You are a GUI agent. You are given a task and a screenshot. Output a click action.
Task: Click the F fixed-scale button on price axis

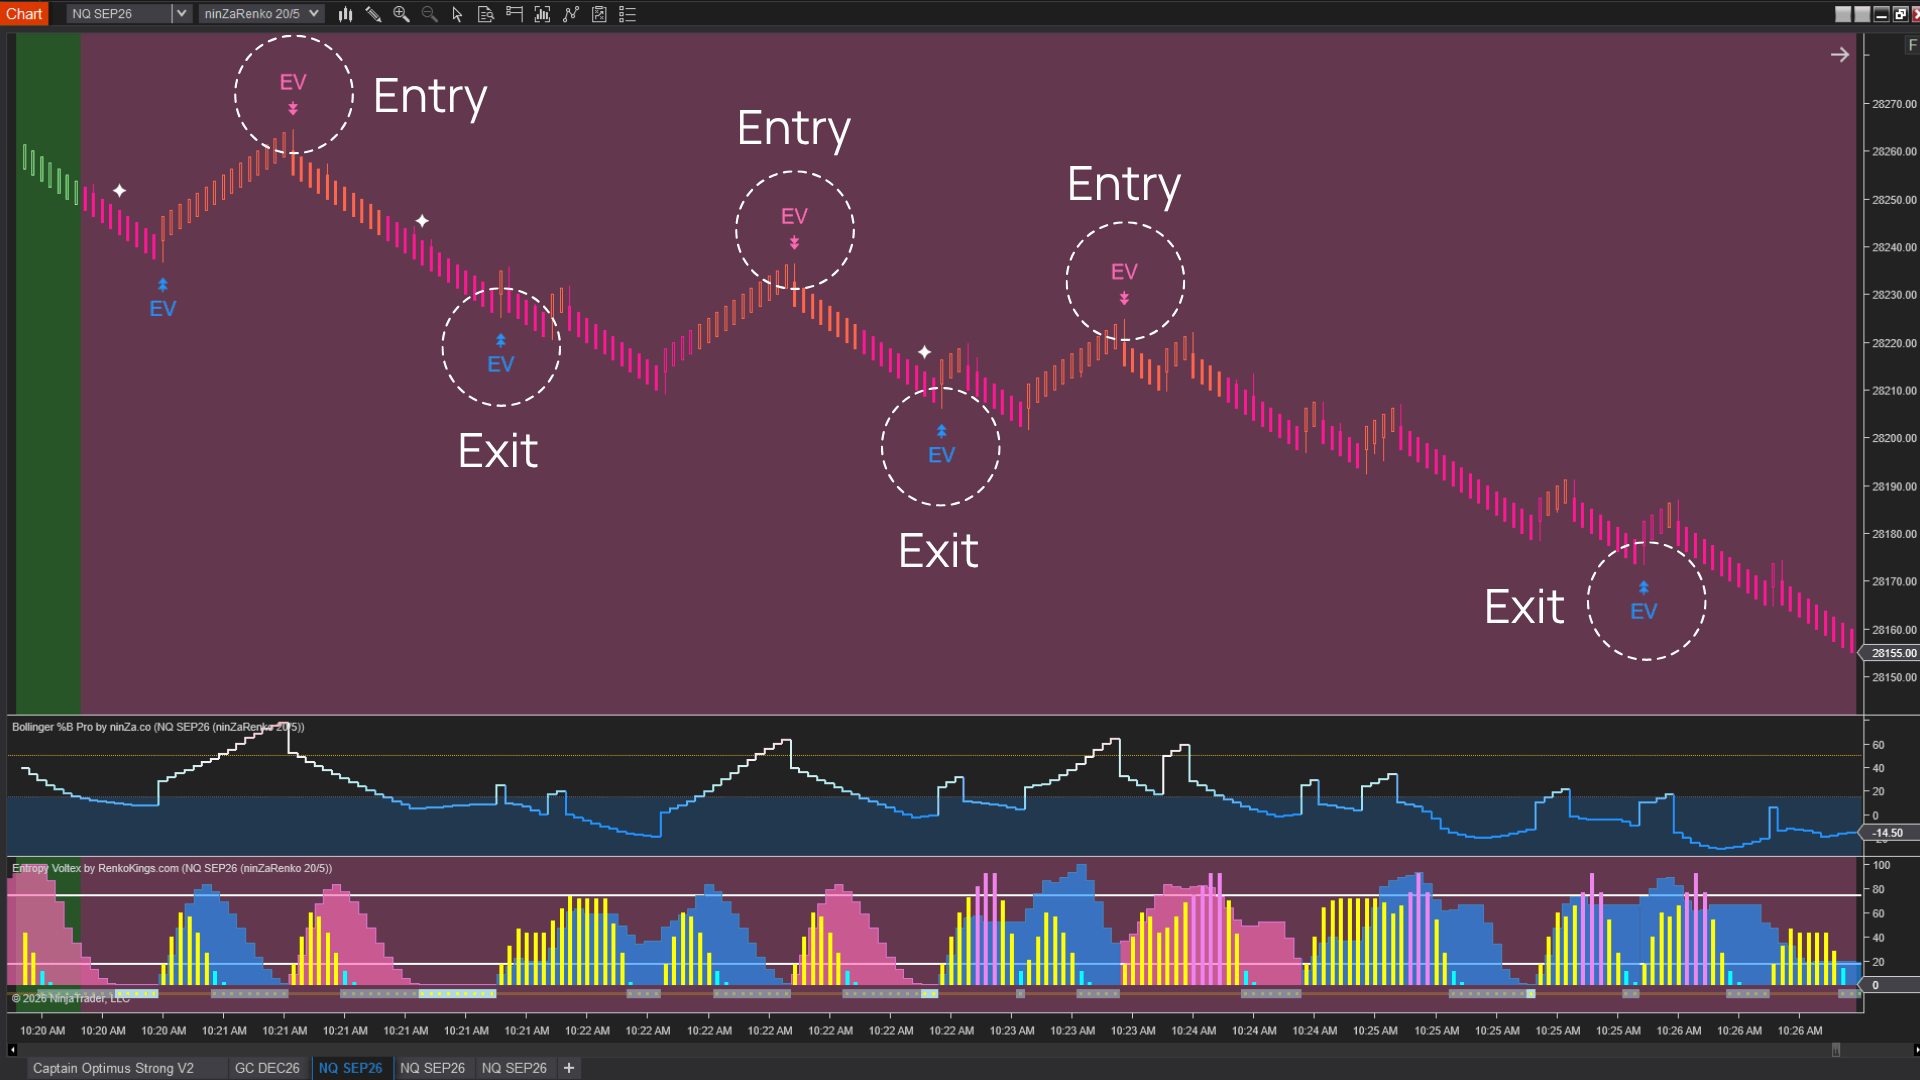click(1912, 45)
